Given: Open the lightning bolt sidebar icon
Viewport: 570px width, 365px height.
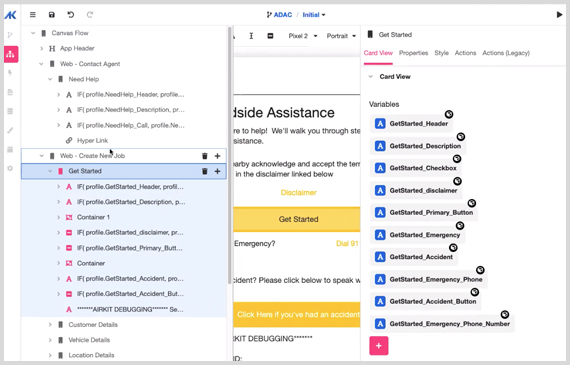Looking at the screenshot, I should 10,73.
